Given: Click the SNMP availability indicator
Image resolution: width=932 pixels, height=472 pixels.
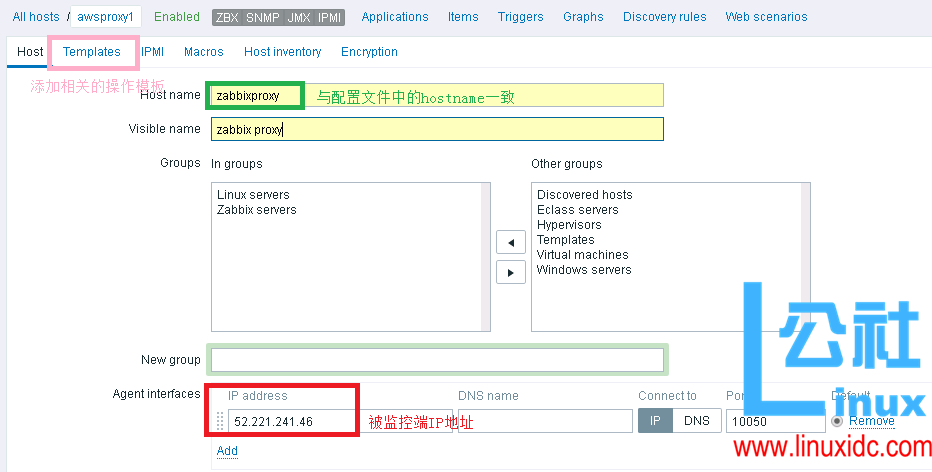Looking at the screenshot, I should pos(263,17).
